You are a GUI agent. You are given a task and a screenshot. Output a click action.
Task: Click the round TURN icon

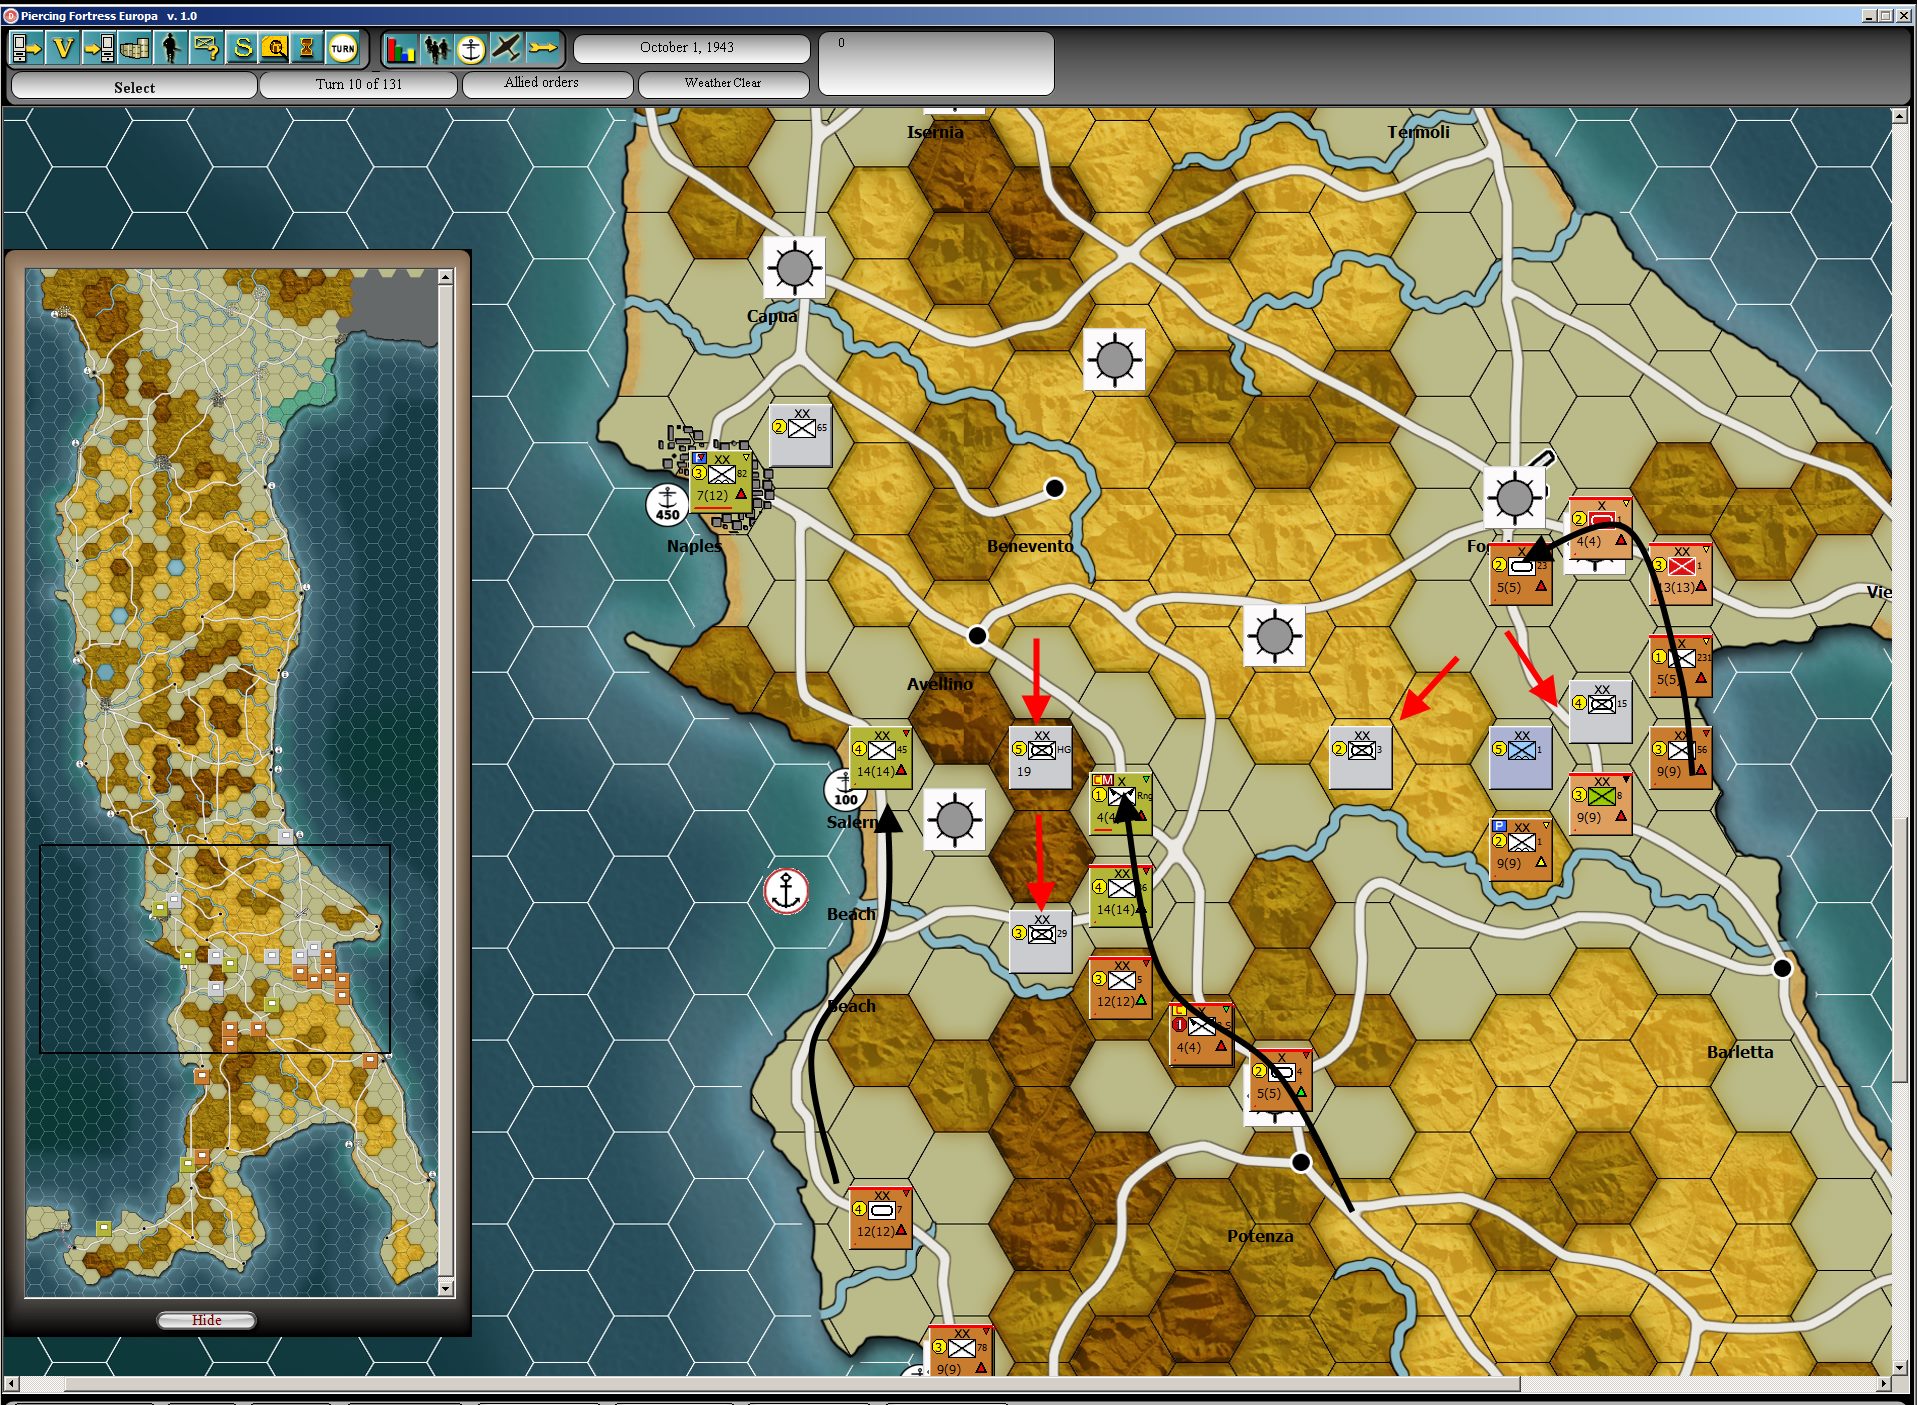pos(342,47)
